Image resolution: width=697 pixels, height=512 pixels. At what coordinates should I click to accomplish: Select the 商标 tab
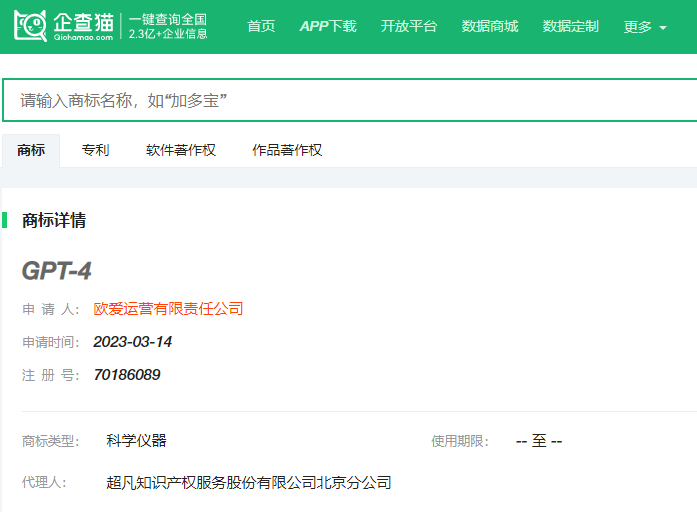pos(31,150)
